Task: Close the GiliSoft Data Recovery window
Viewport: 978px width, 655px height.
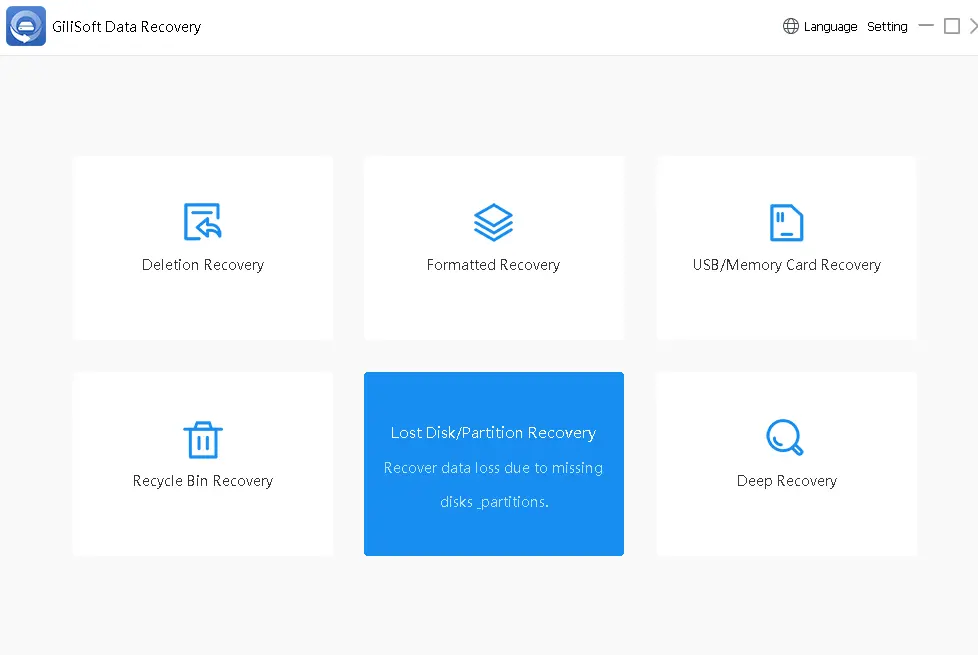Action: click(x=973, y=26)
